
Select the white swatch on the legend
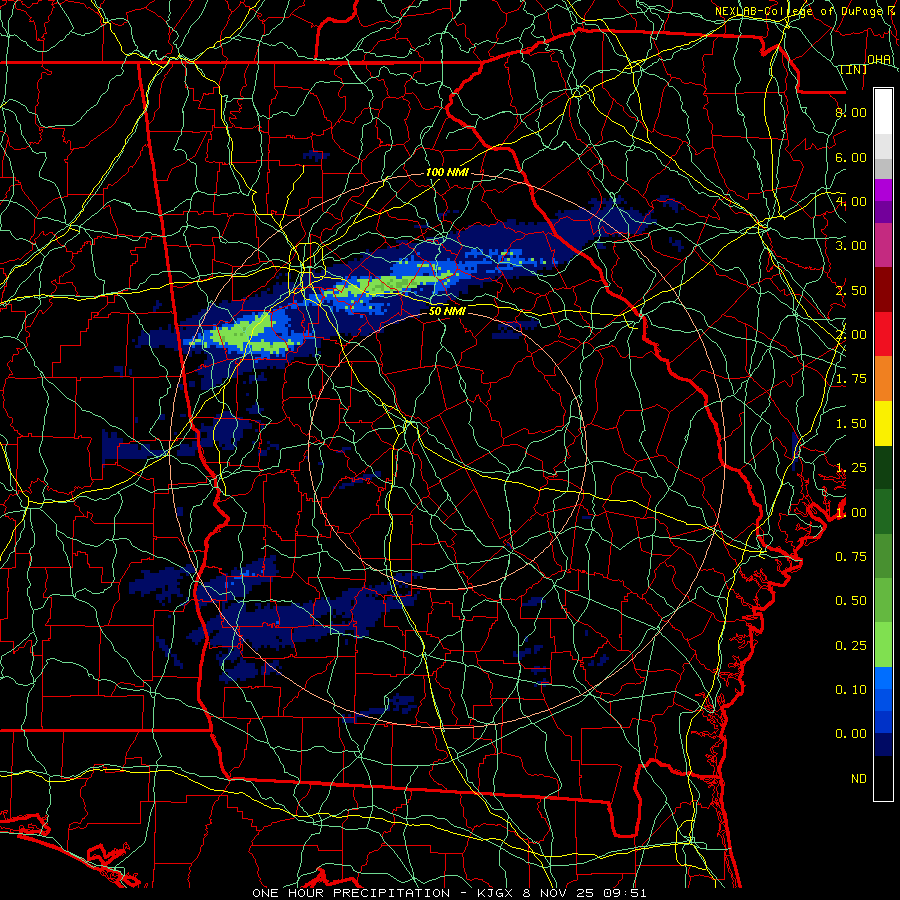point(883,111)
